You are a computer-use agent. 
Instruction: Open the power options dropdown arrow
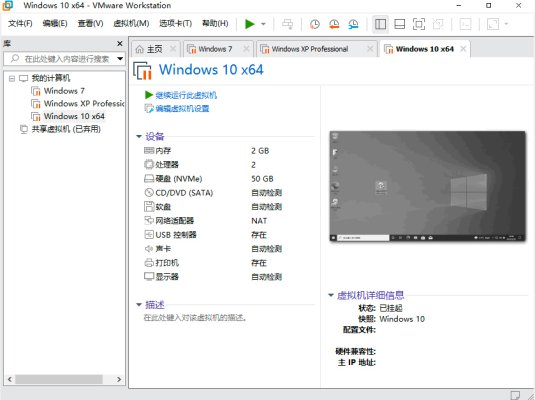pos(263,24)
